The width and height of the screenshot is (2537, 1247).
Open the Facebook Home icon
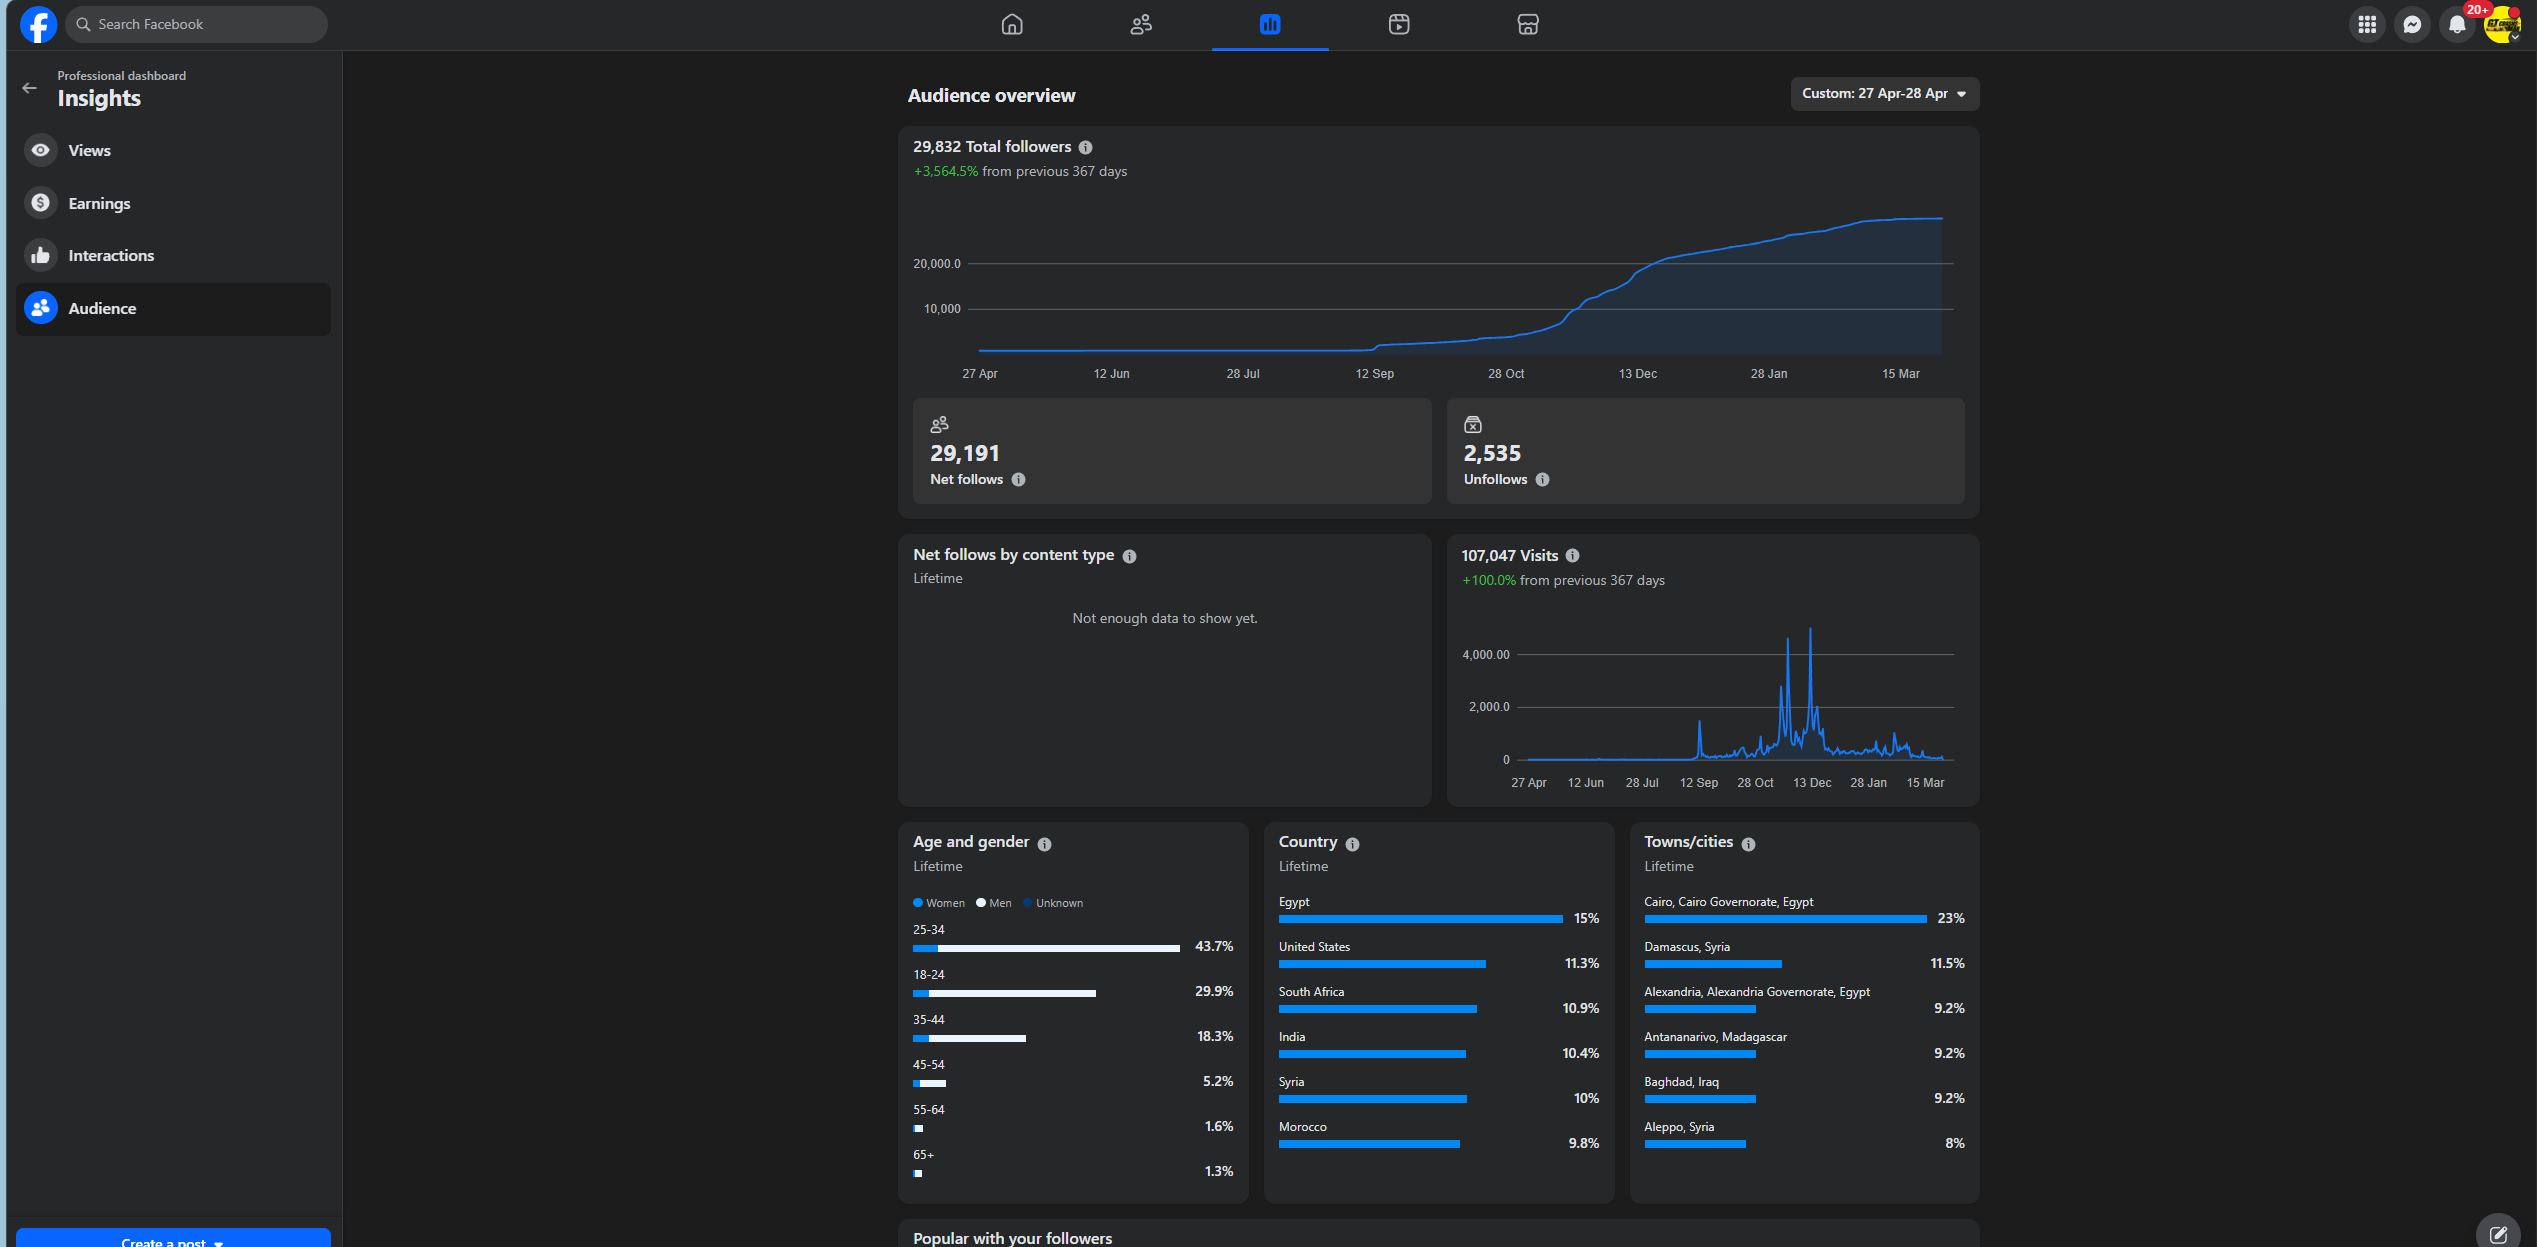(1012, 24)
